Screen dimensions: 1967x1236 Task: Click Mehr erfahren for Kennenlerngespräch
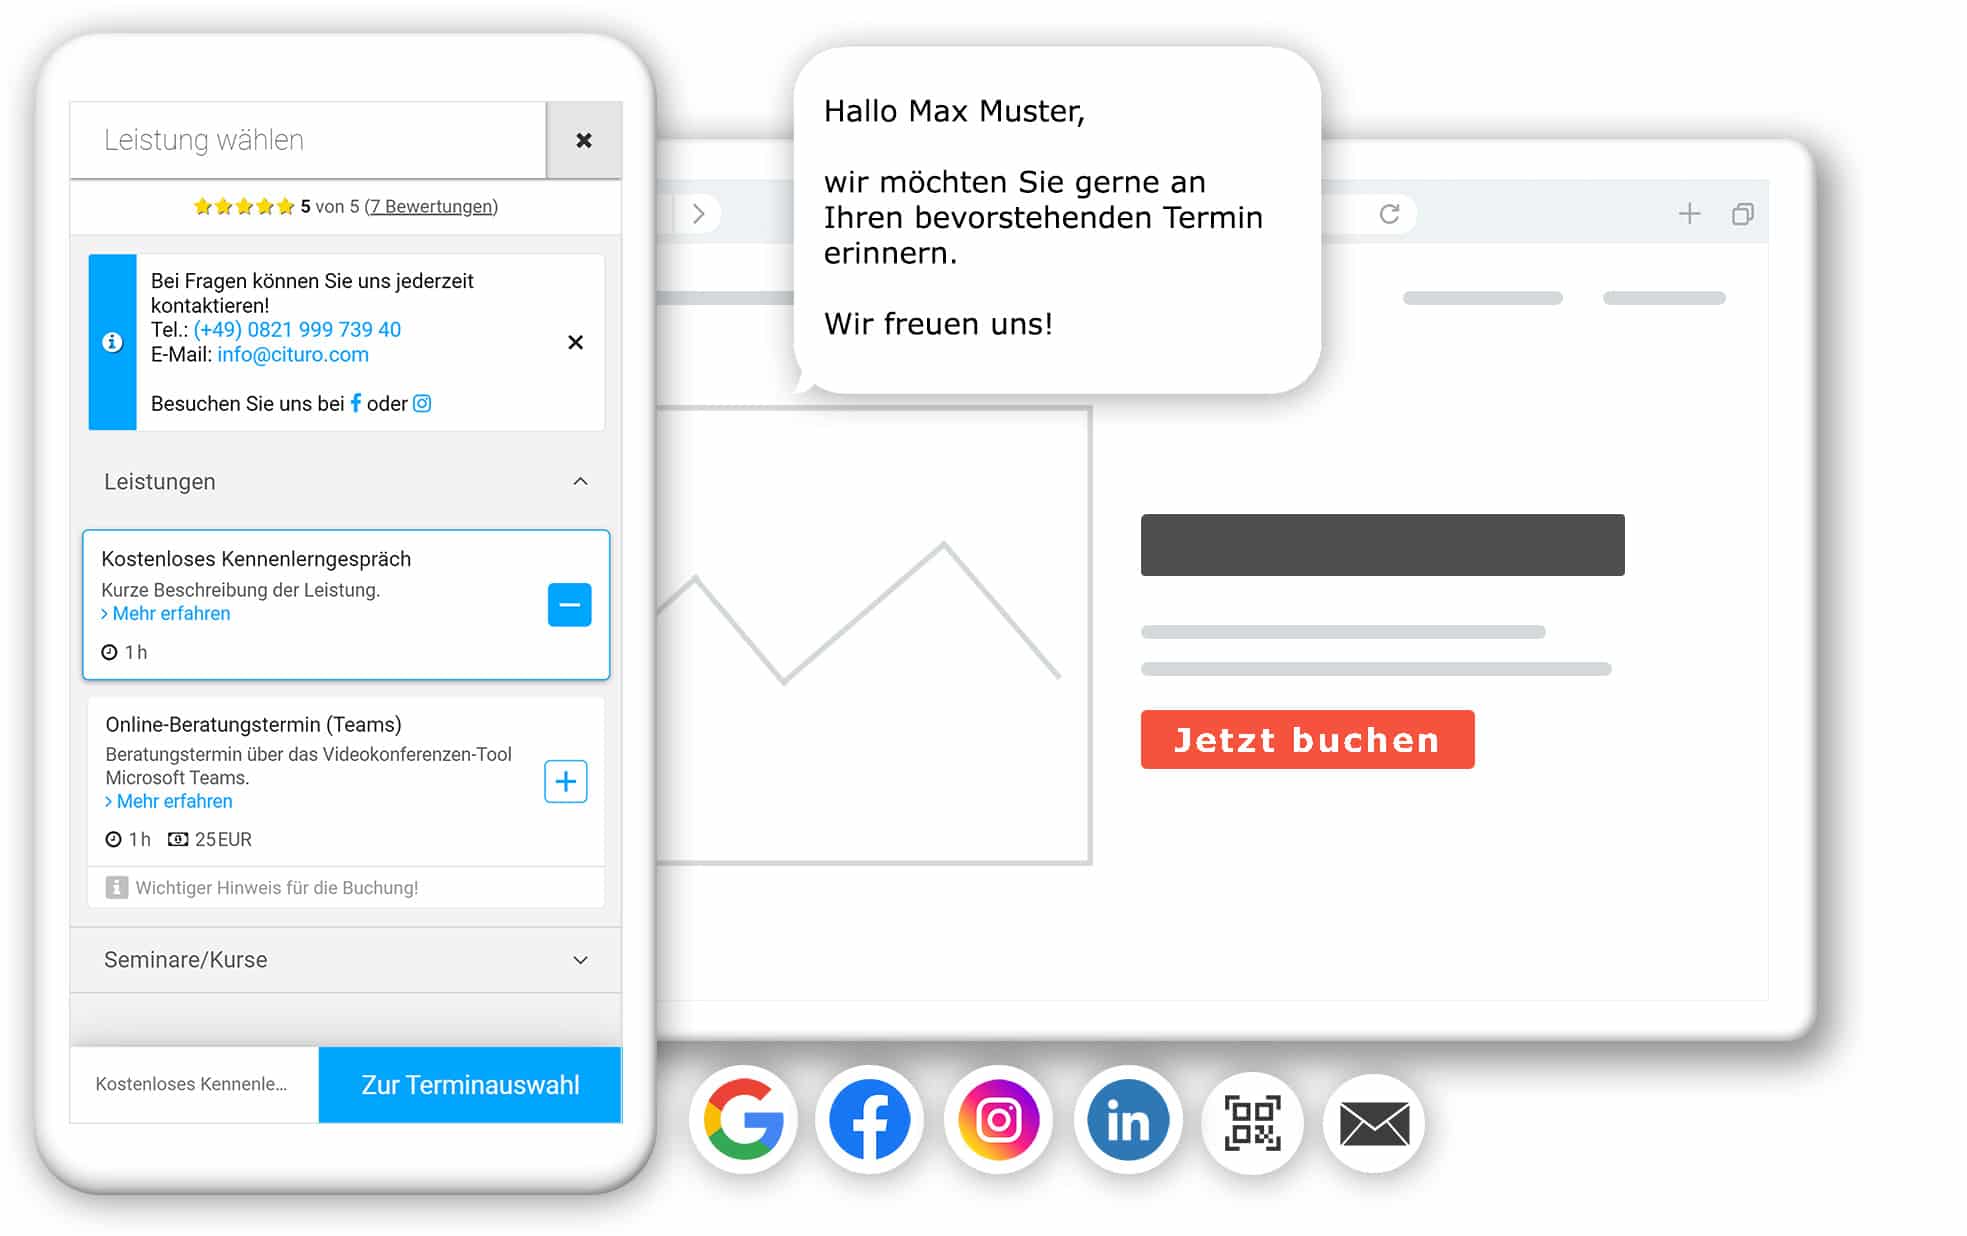(x=168, y=612)
